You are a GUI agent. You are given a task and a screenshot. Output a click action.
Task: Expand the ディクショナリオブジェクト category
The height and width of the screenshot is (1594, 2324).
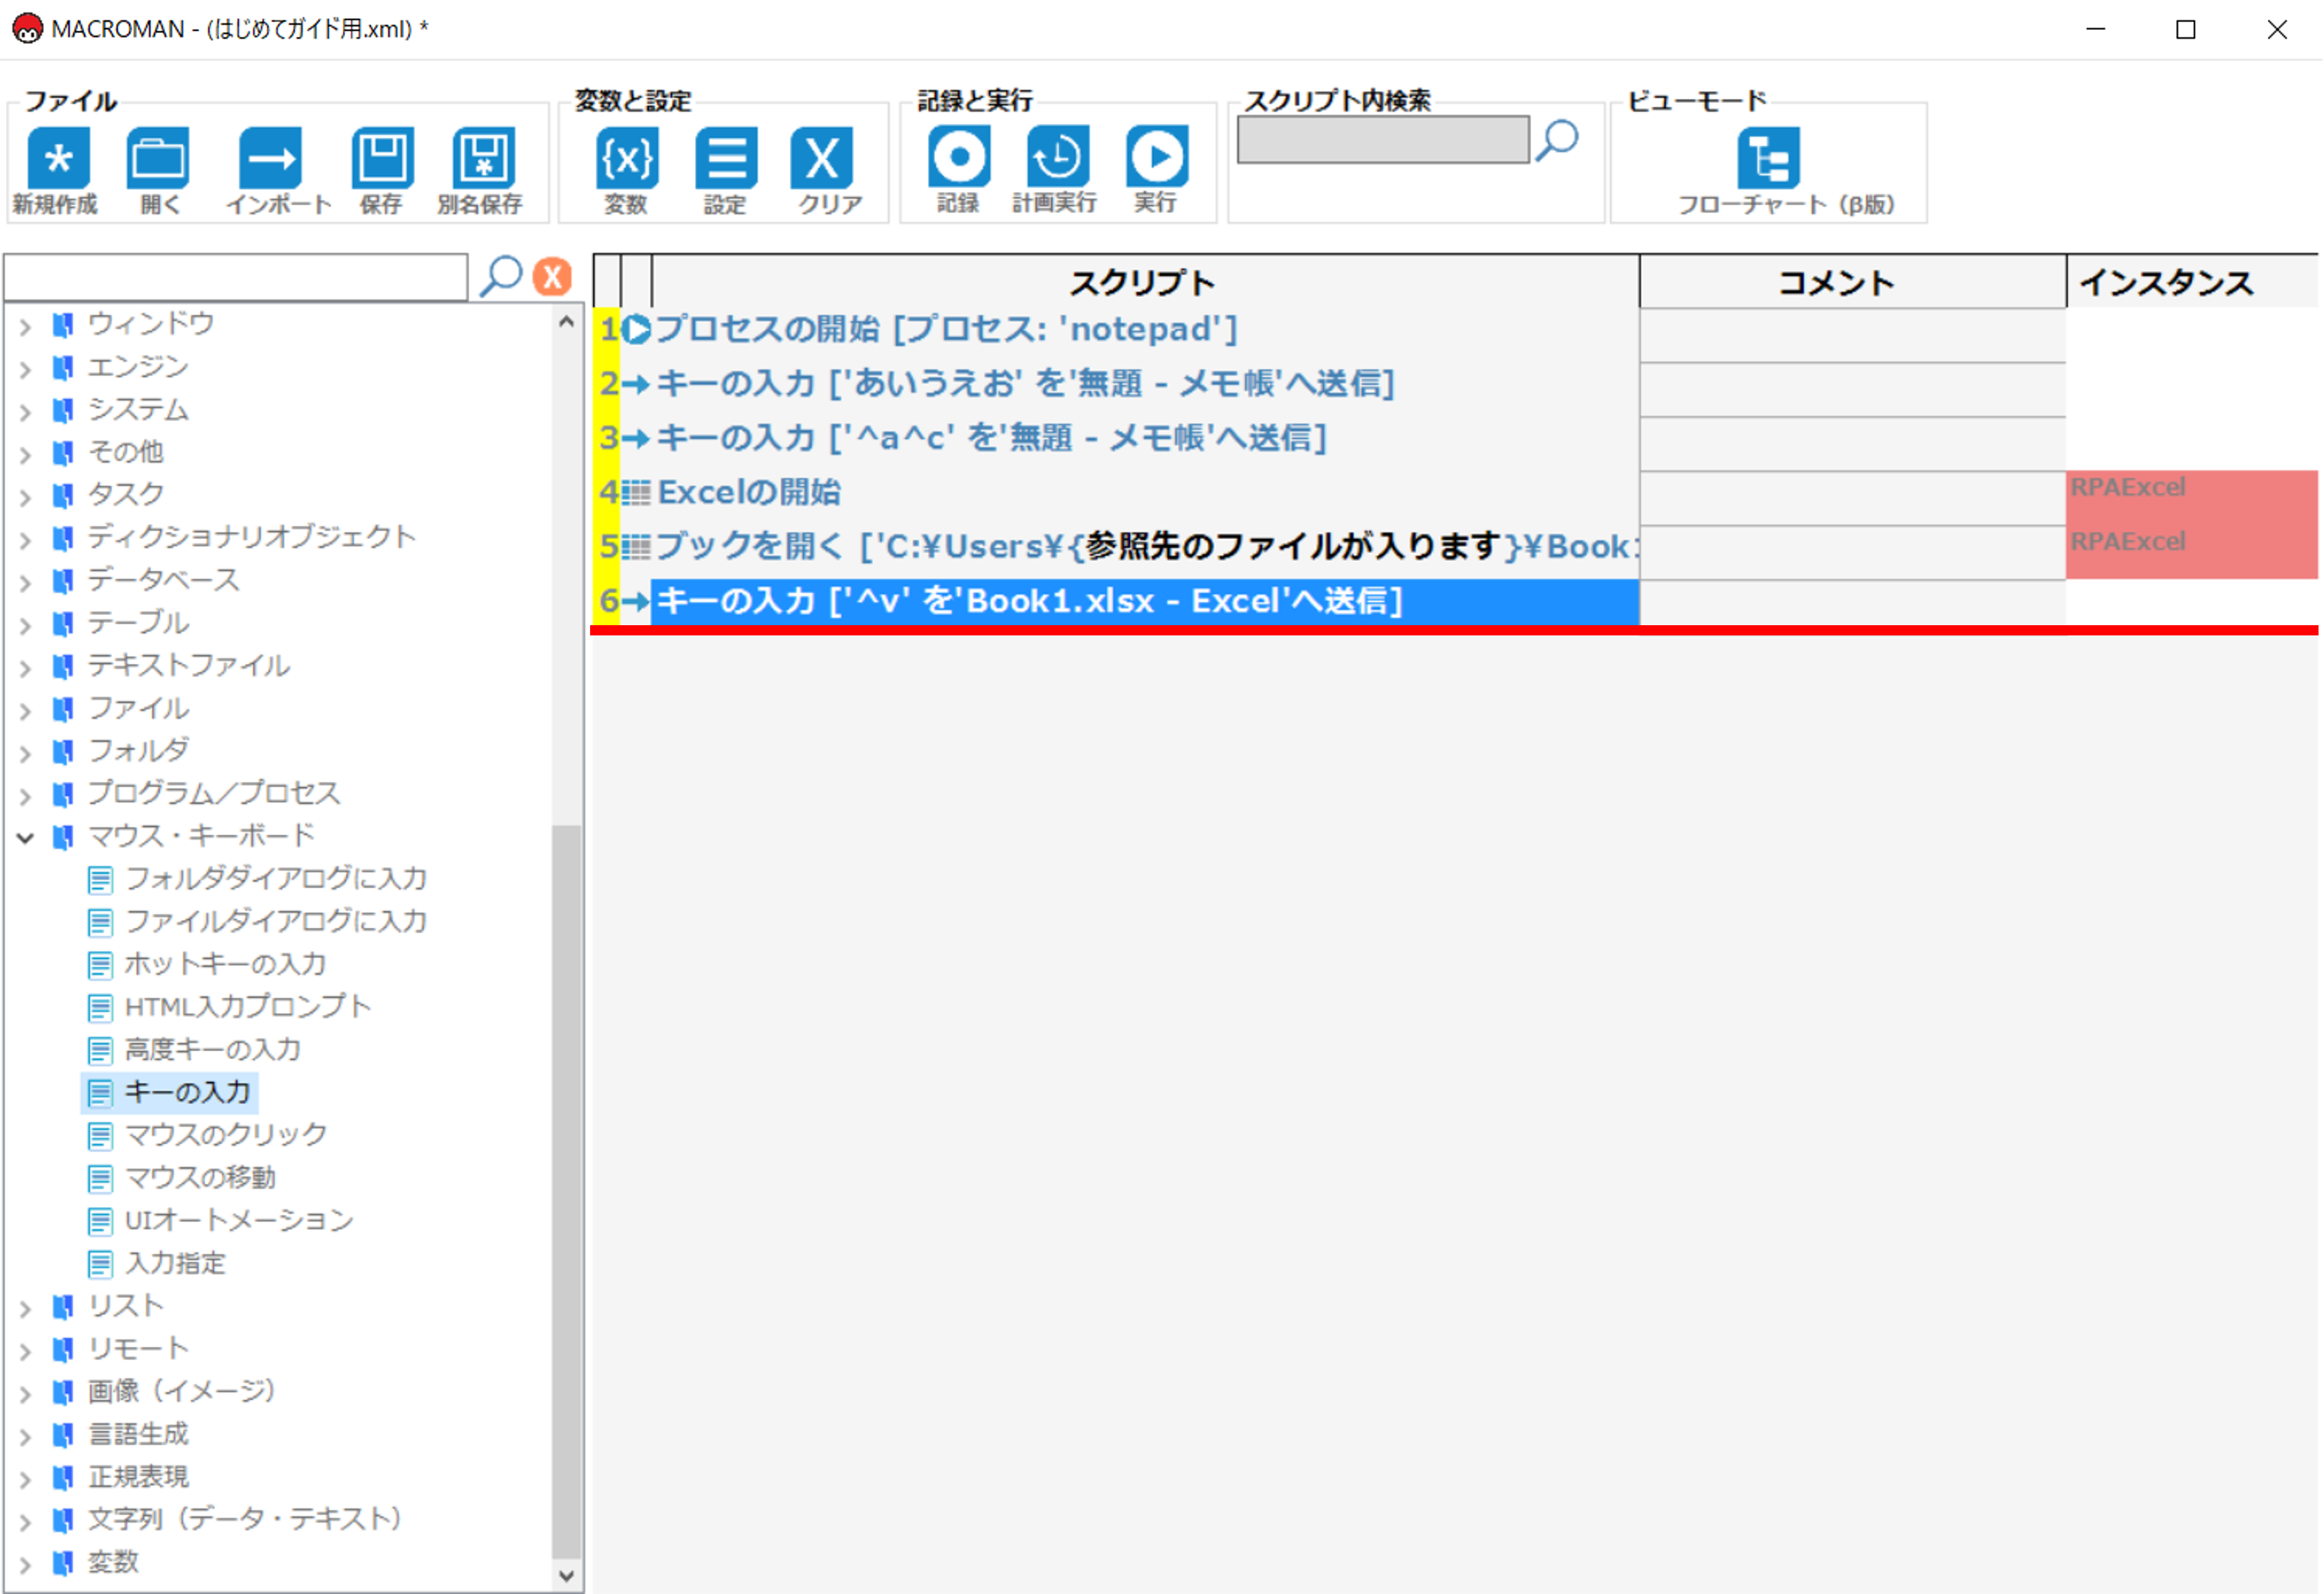(25, 539)
